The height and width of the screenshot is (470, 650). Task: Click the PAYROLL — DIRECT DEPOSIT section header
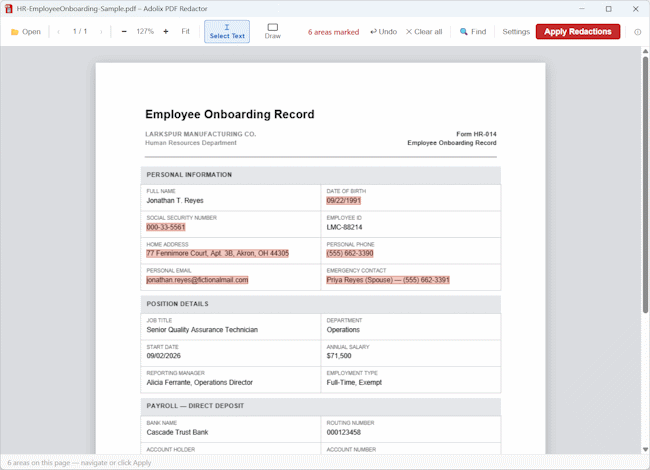click(320, 406)
